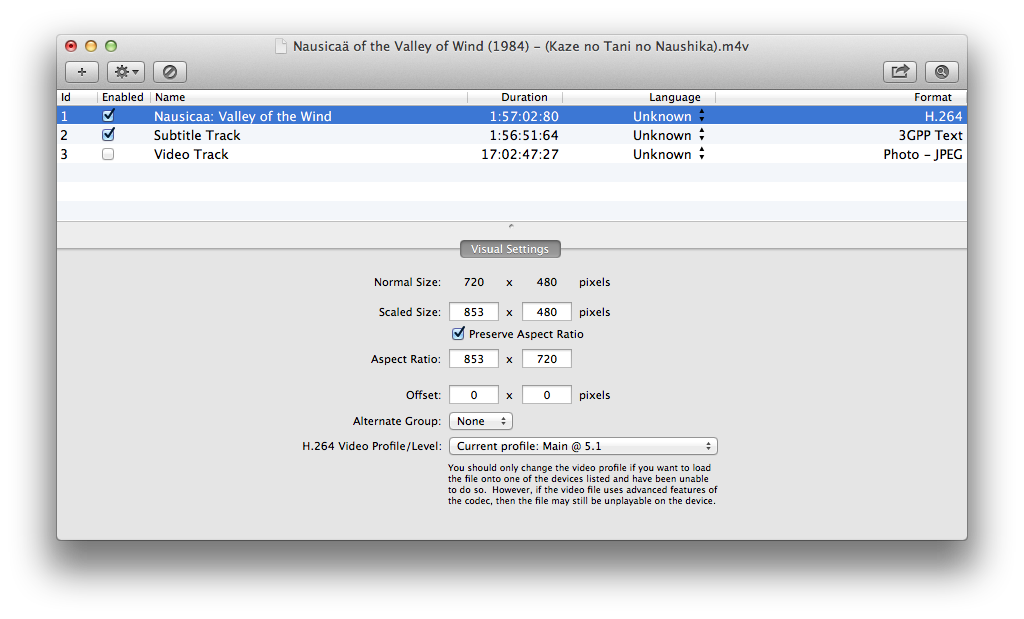Viewport: 1024px width, 619px height.
Task: Click the green zoom window button
Action: click(x=111, y=46)
